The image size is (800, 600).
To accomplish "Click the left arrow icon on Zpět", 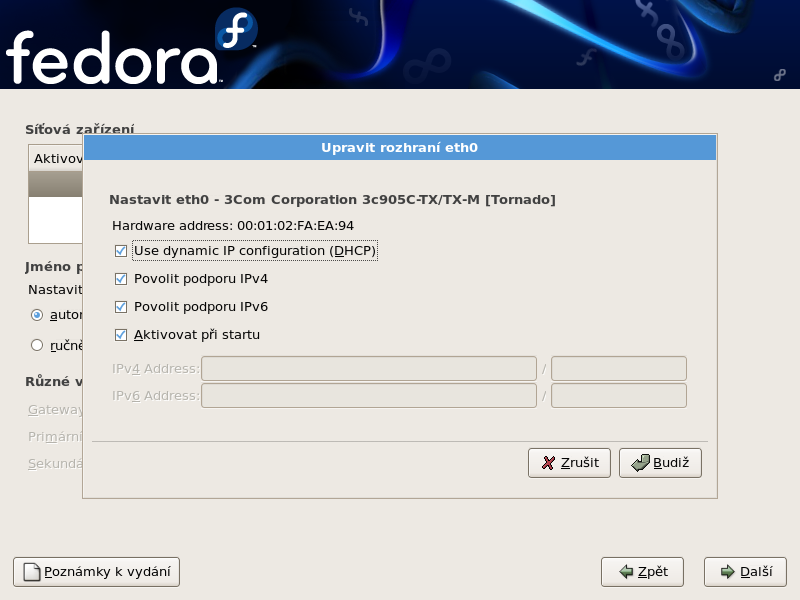I will point(626,572).
